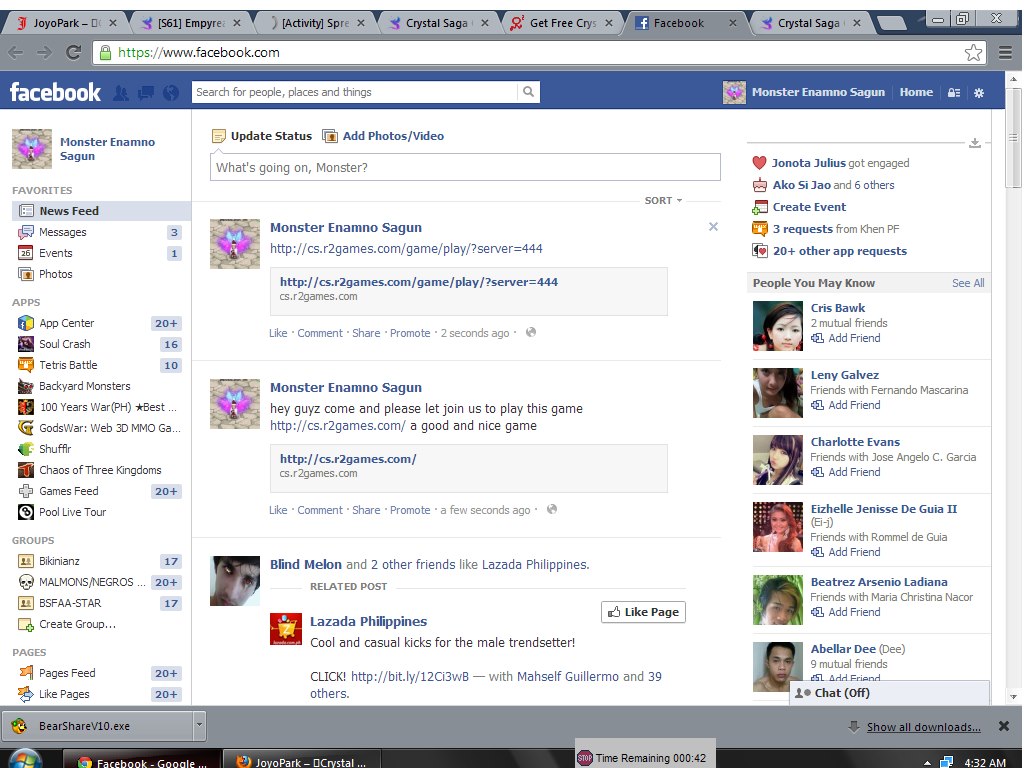Open the messages icon in Facebook header
The height and width of the screenshot is (768, 1024).
tap(146, 92)
